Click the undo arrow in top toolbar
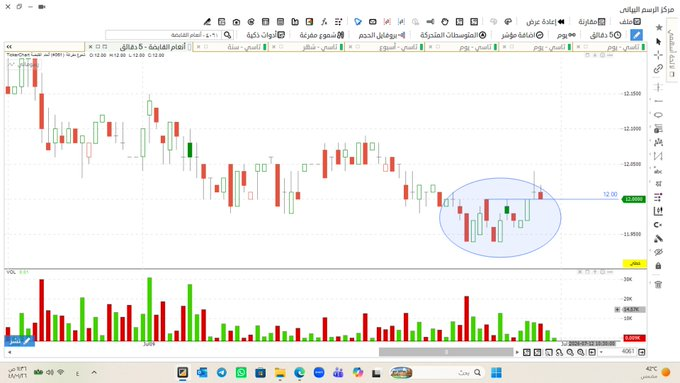This screenshot has height=383, width=680. point(508,22)
